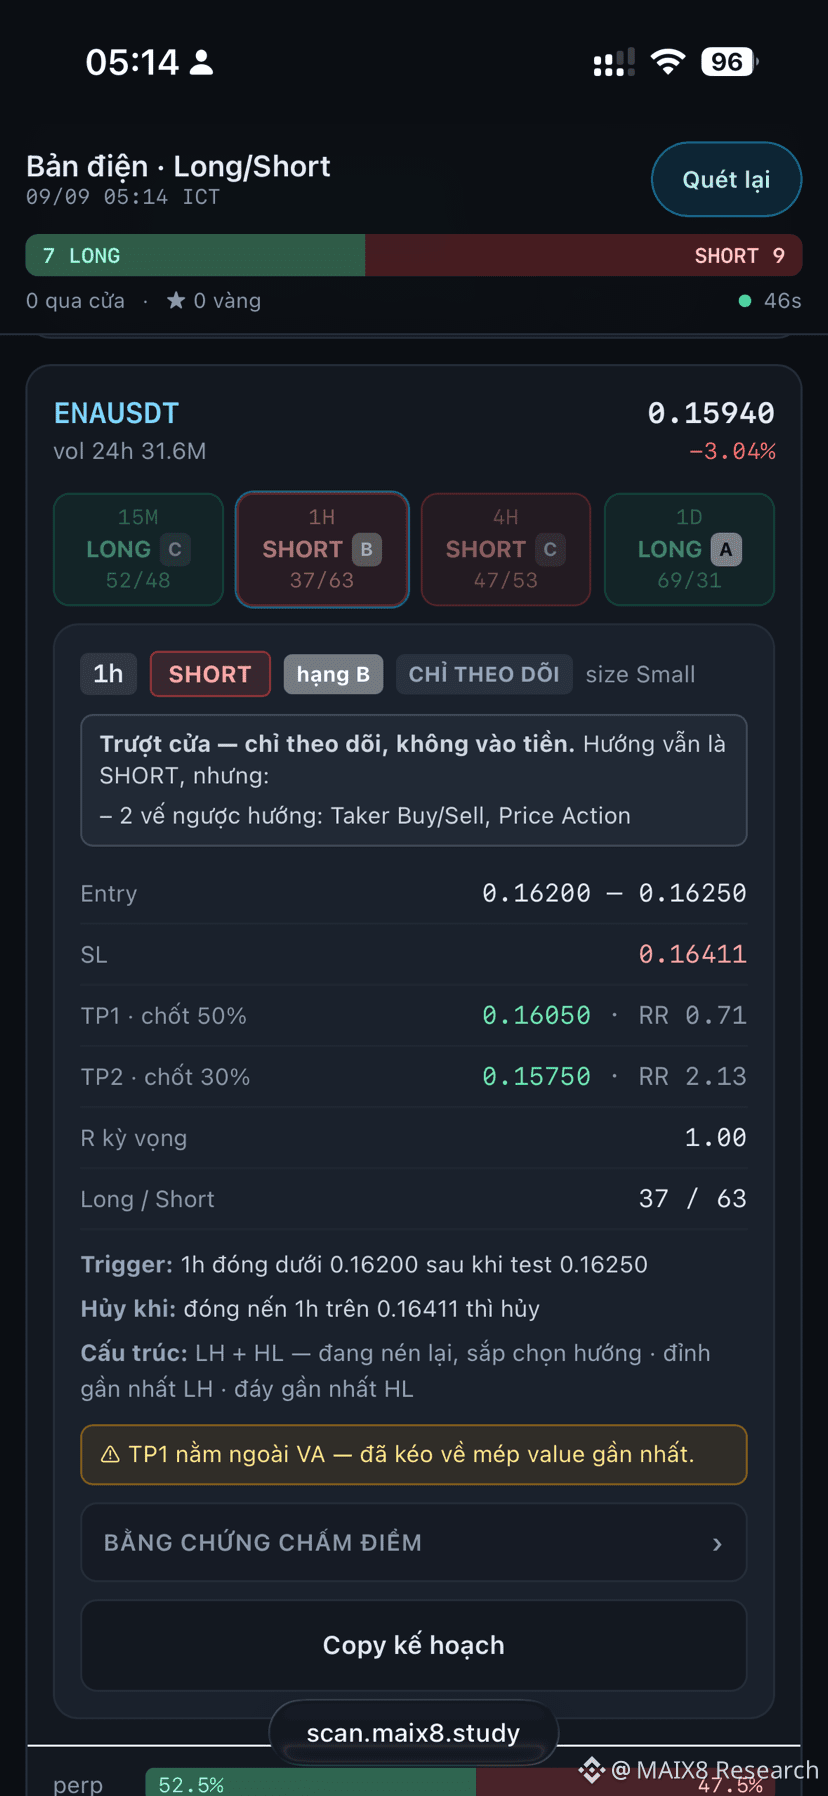The image size is (828, 1796).
Task: Tap the Quét lại rescan button
Action: click(727, 180)
